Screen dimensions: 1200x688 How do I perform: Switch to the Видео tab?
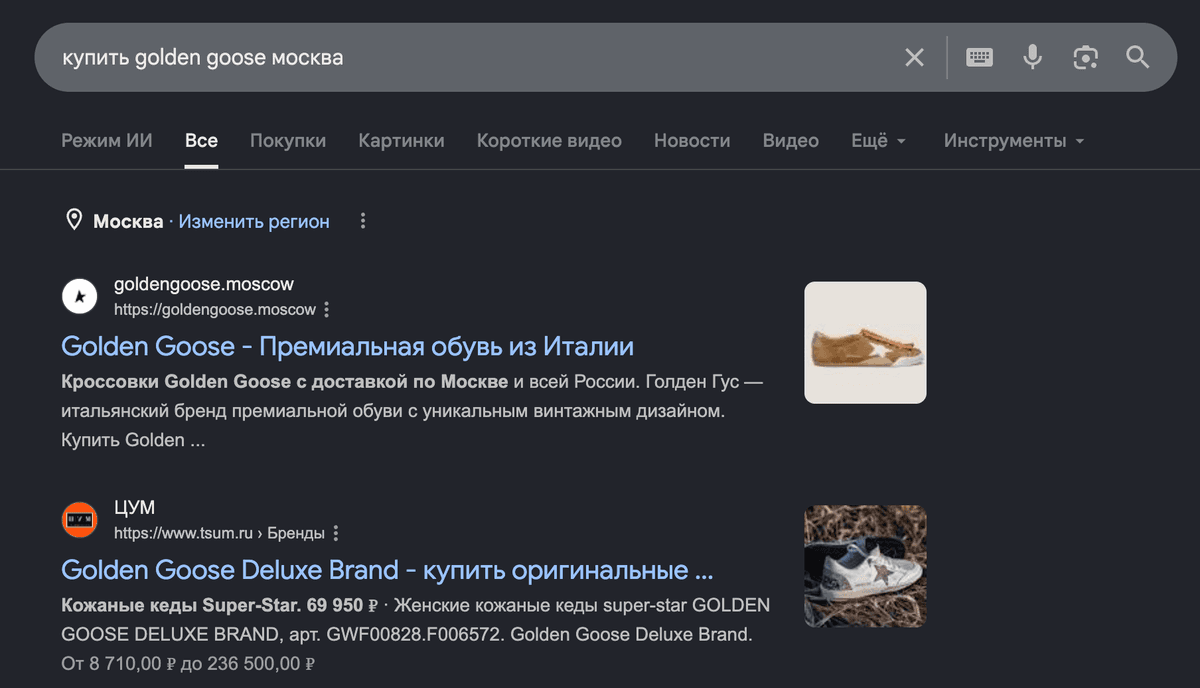pyautogui.click(x=791, y=141)
